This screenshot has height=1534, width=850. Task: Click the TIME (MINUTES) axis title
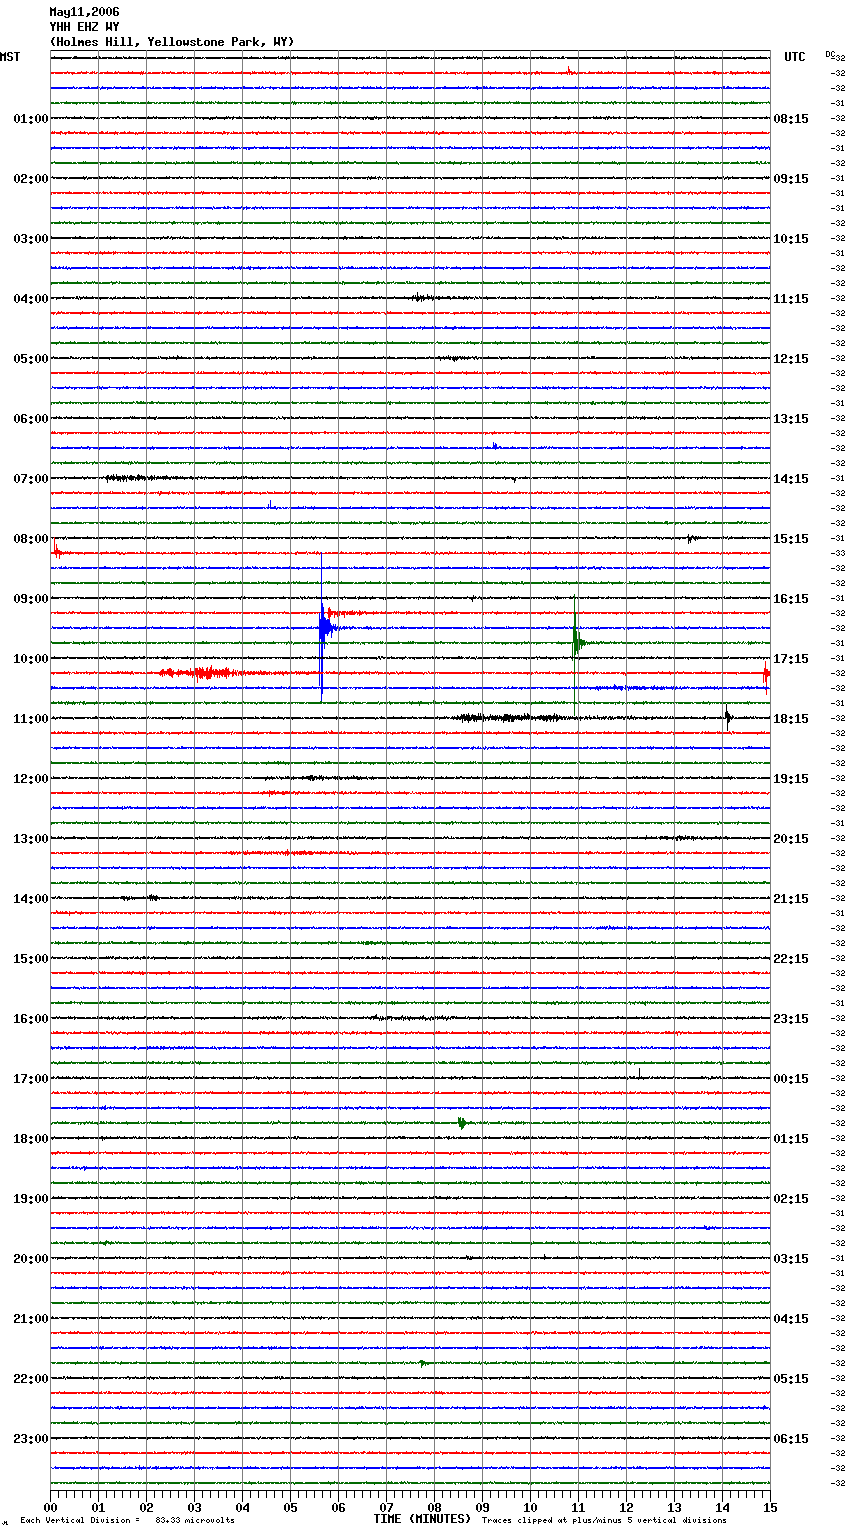[422, 1519]
